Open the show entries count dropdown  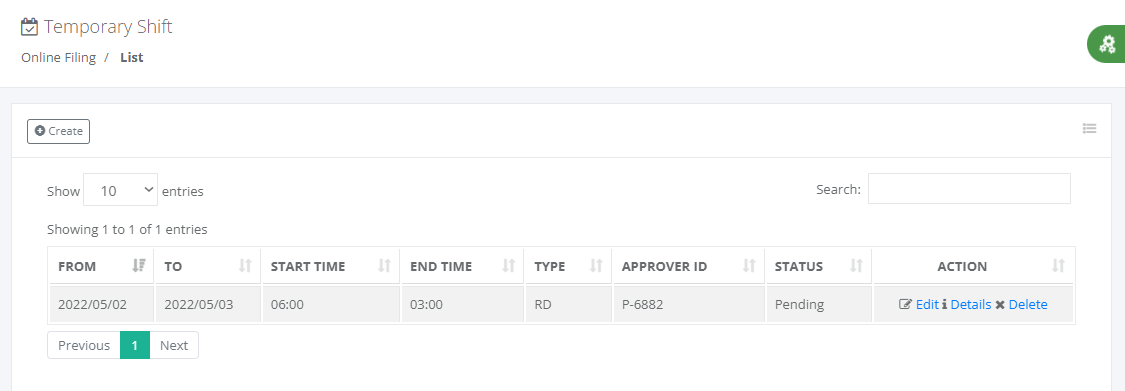[x=121, y=190]
